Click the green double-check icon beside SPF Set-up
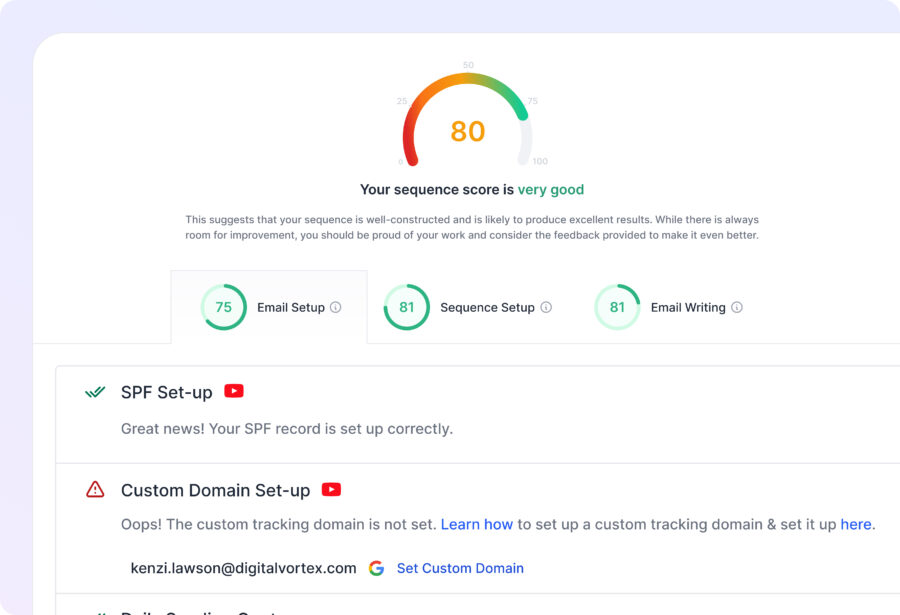The width and height of the screenshot is (900, 615). coord(95,392)
